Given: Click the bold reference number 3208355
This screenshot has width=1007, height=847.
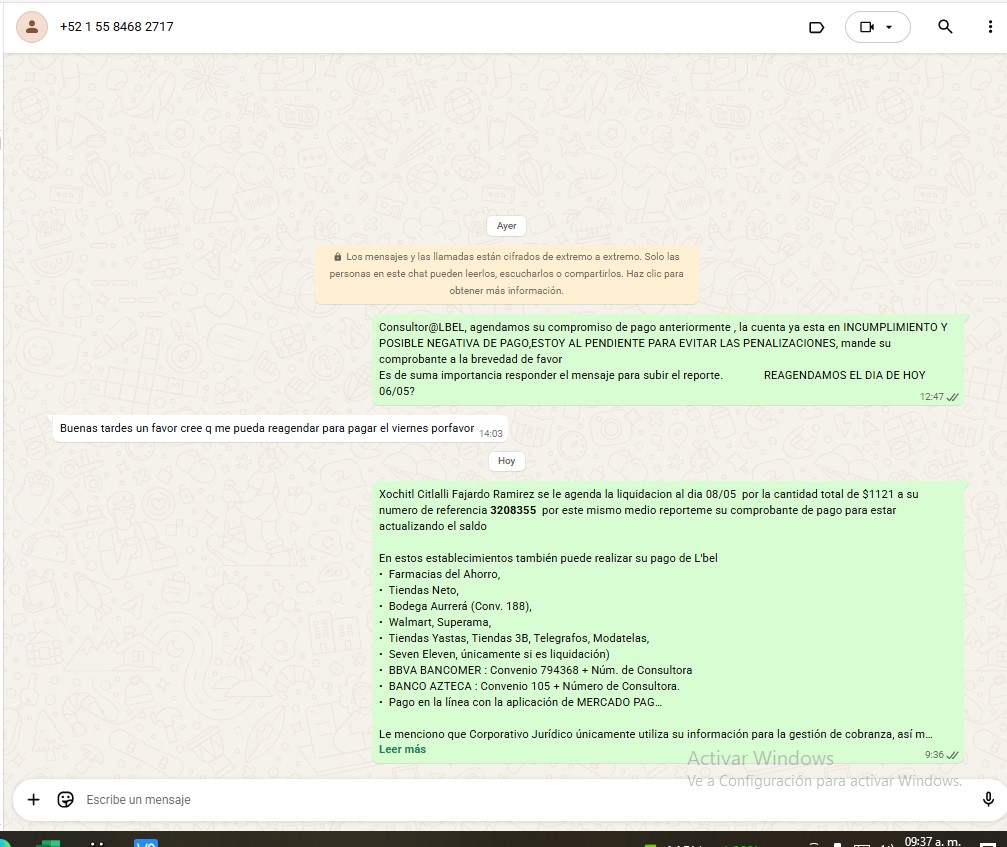Looking at the screenshot, I should click(512, 510).
